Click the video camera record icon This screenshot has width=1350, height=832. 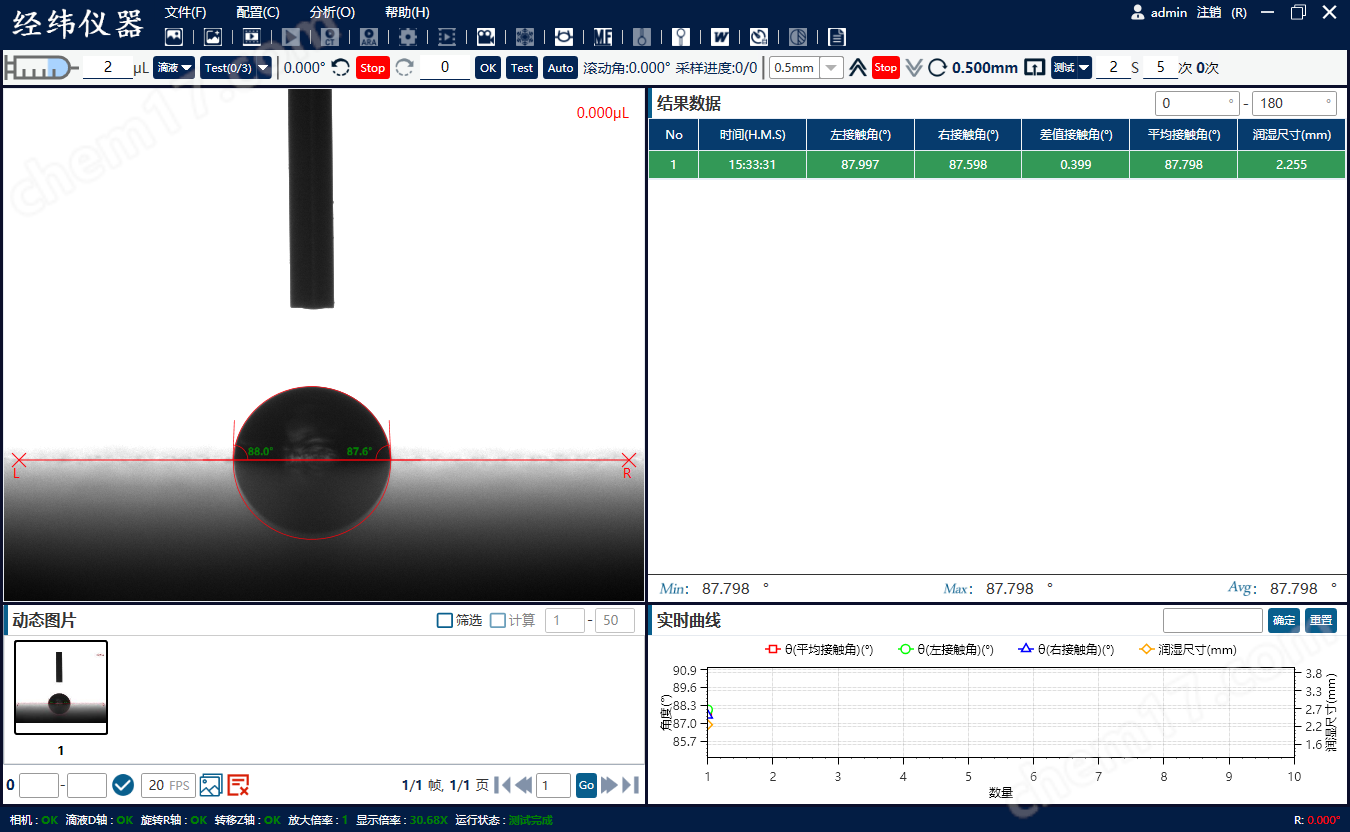tap(486, 37)
